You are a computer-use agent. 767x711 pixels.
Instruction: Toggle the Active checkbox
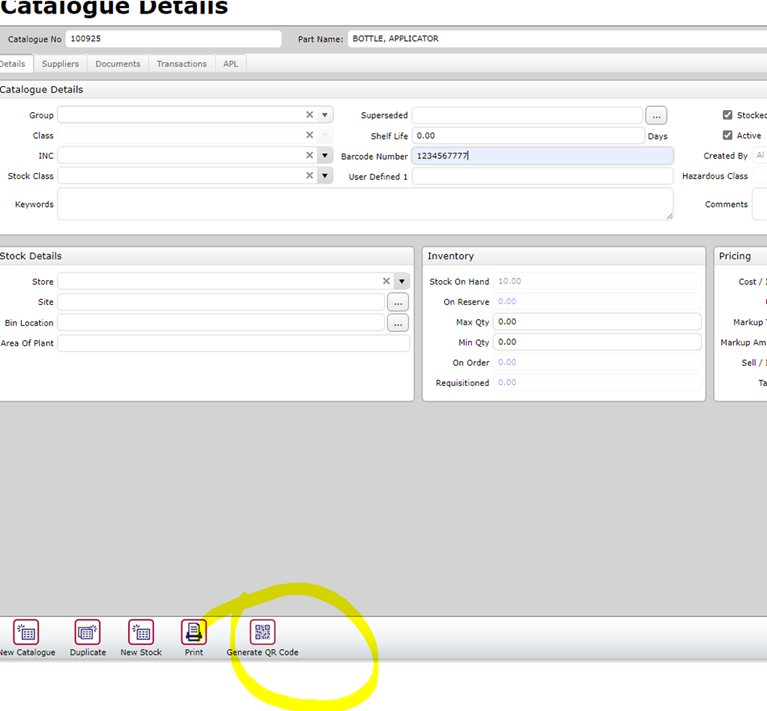(728, 135)
